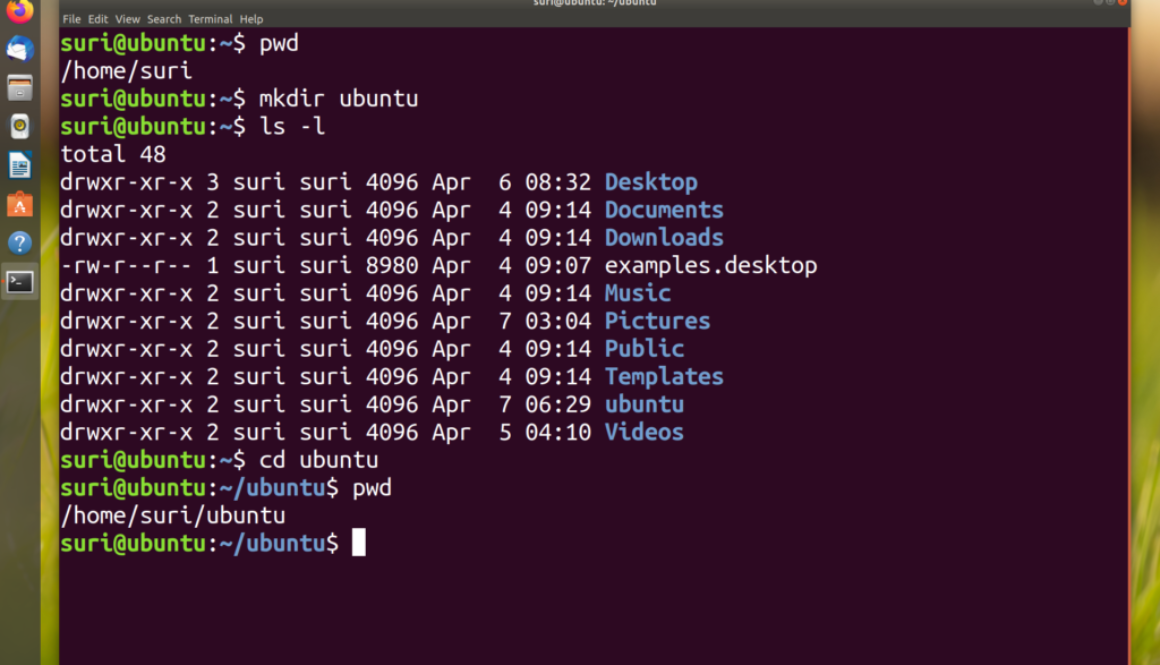The image size is (1160, 665).
Task: Open the Search menu
Action: point(164,19)
